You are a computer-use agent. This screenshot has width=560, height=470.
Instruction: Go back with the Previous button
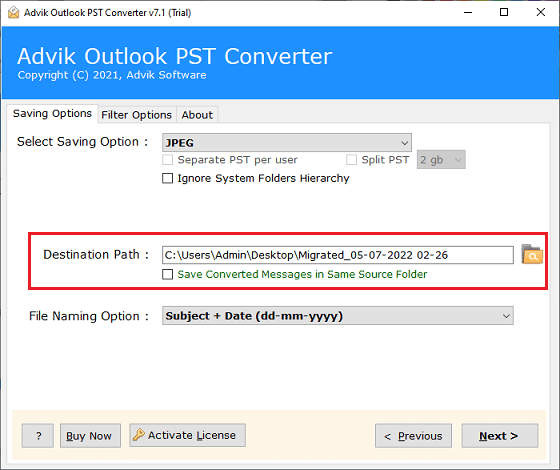pyautogui.click(x=413, y=435)
